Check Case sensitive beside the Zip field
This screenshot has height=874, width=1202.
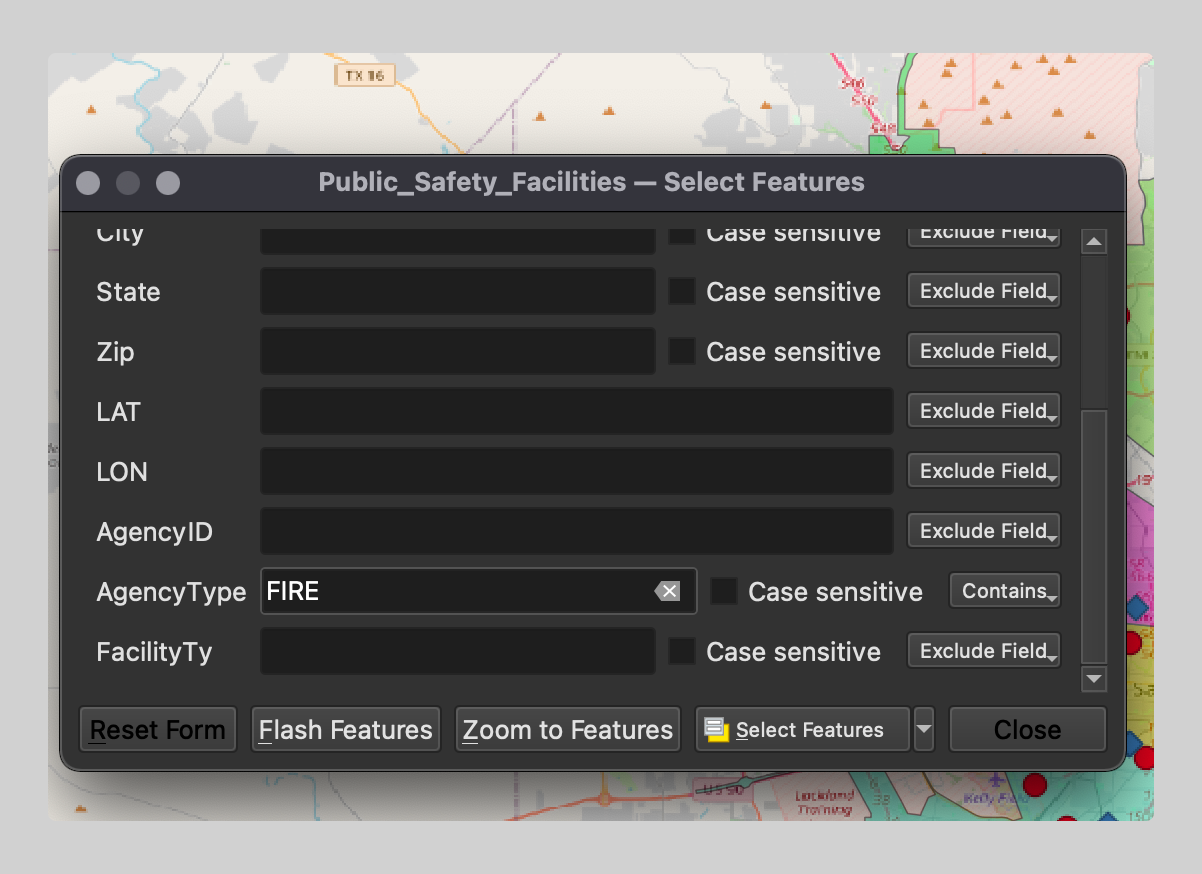click(681, 351)
